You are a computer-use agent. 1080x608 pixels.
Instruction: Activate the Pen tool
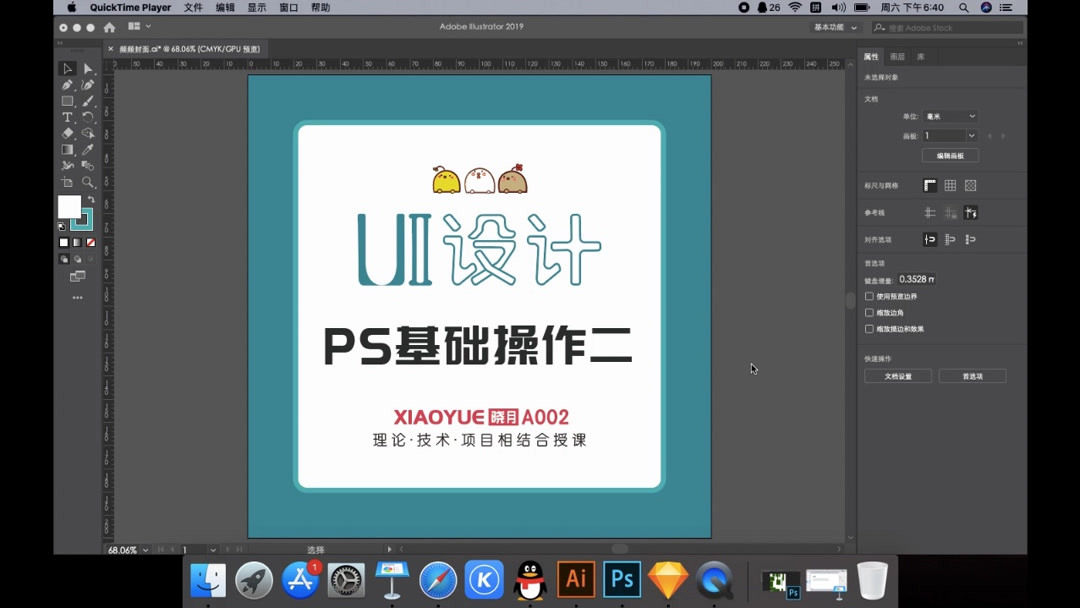click(x=66, y=85)
